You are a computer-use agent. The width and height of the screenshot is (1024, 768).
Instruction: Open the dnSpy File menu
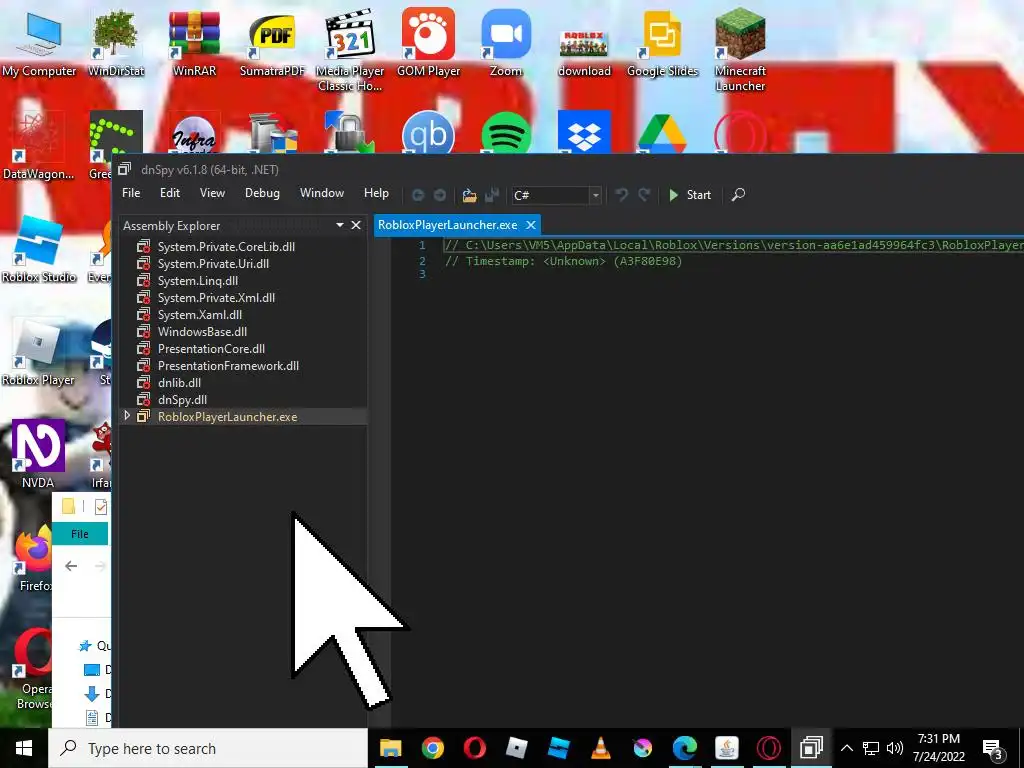[x=131, y=193]
